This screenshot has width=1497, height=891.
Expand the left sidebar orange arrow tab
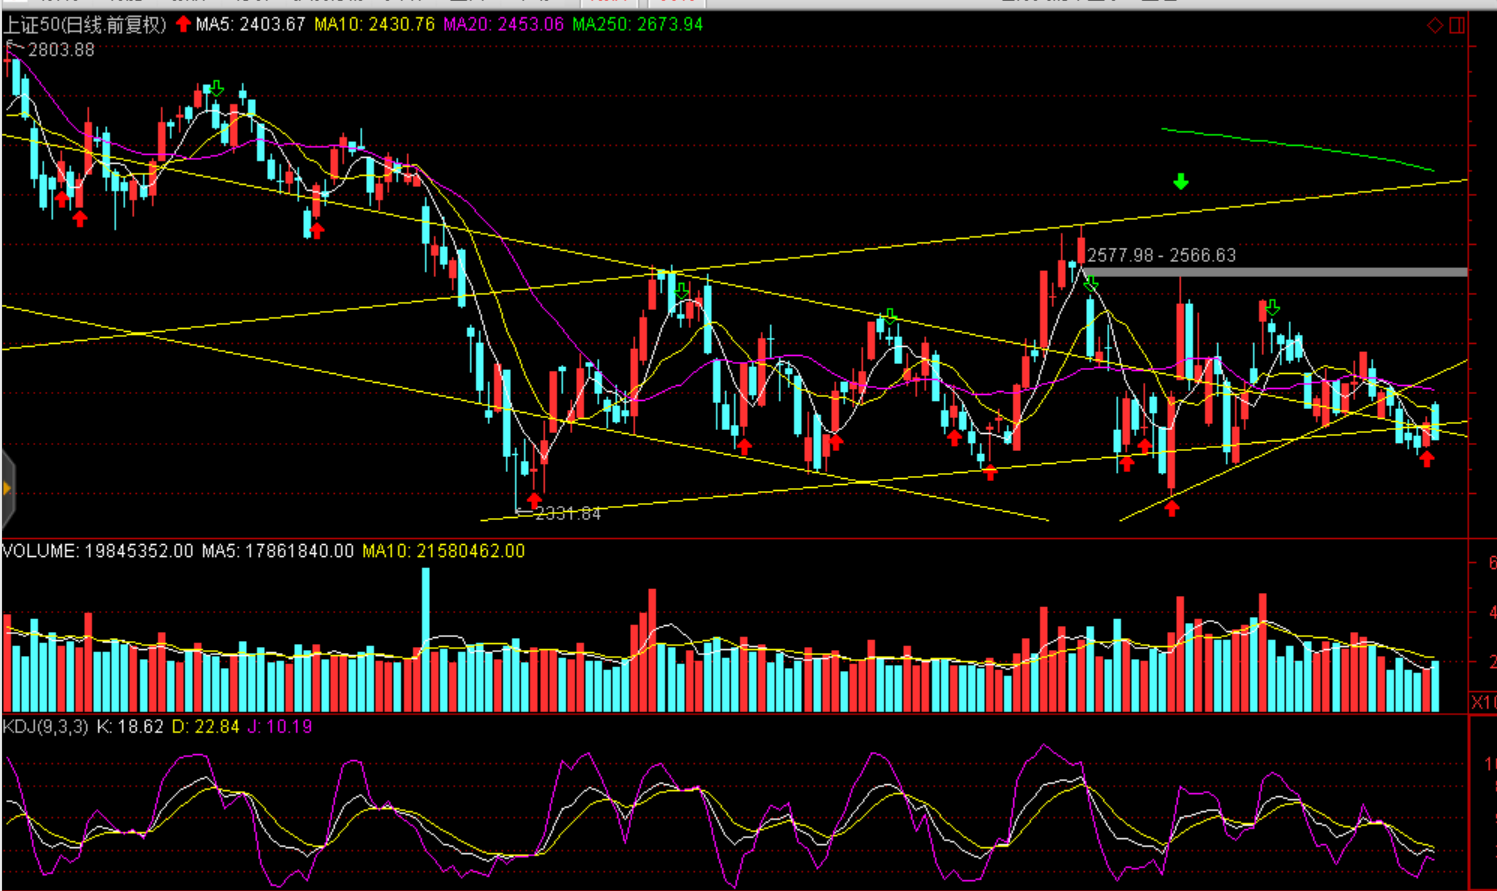(x=7, y=489)
